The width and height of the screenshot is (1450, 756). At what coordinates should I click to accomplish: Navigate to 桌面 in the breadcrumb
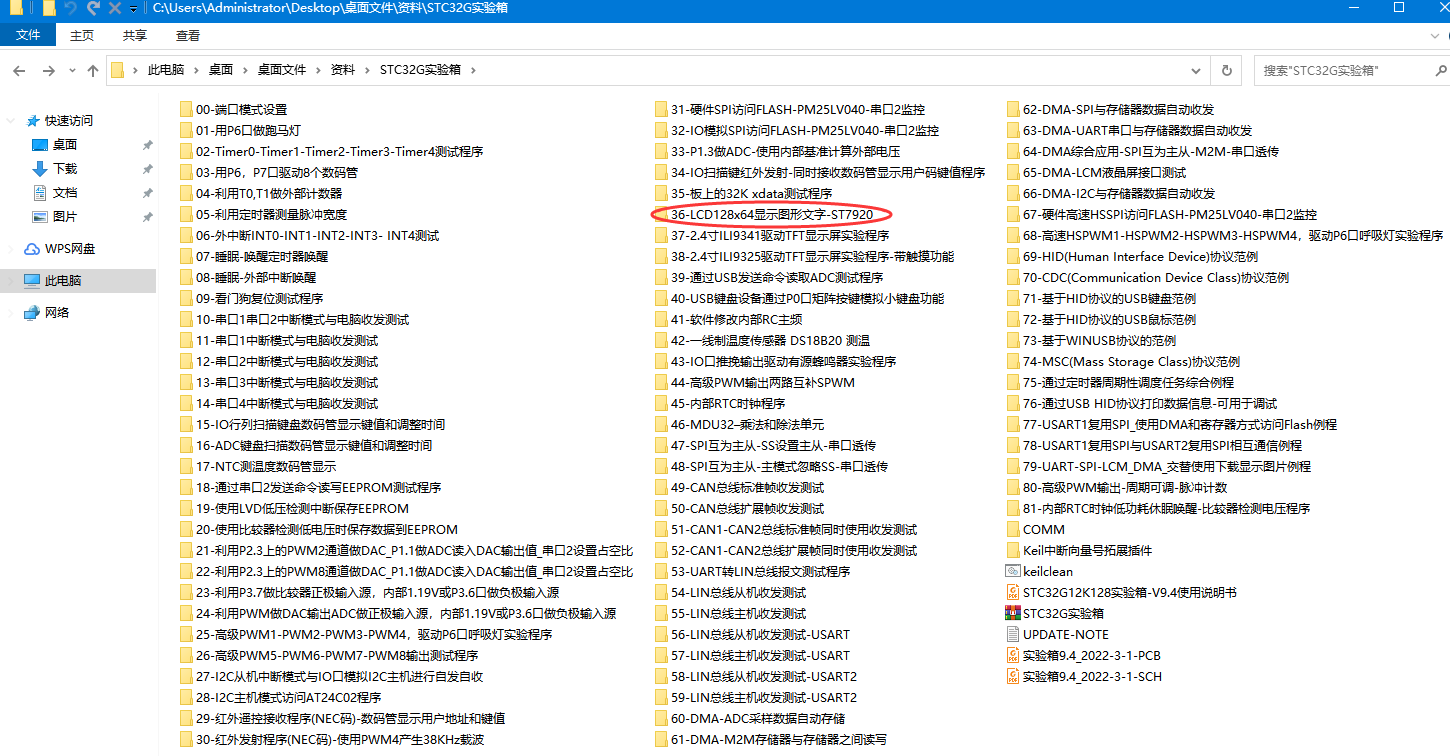pos(221,70)
